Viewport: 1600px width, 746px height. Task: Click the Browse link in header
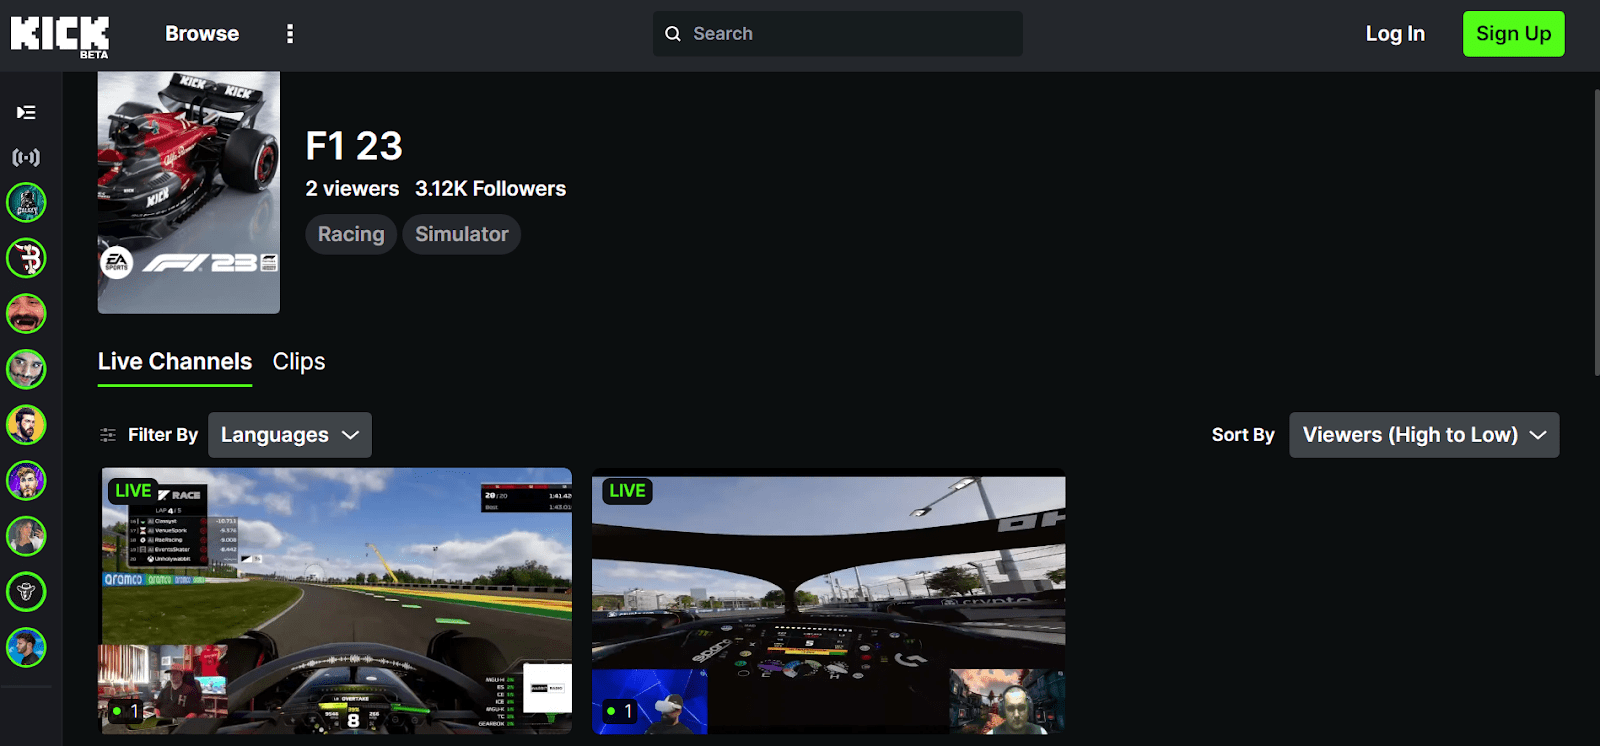click(x=202, y=34)
